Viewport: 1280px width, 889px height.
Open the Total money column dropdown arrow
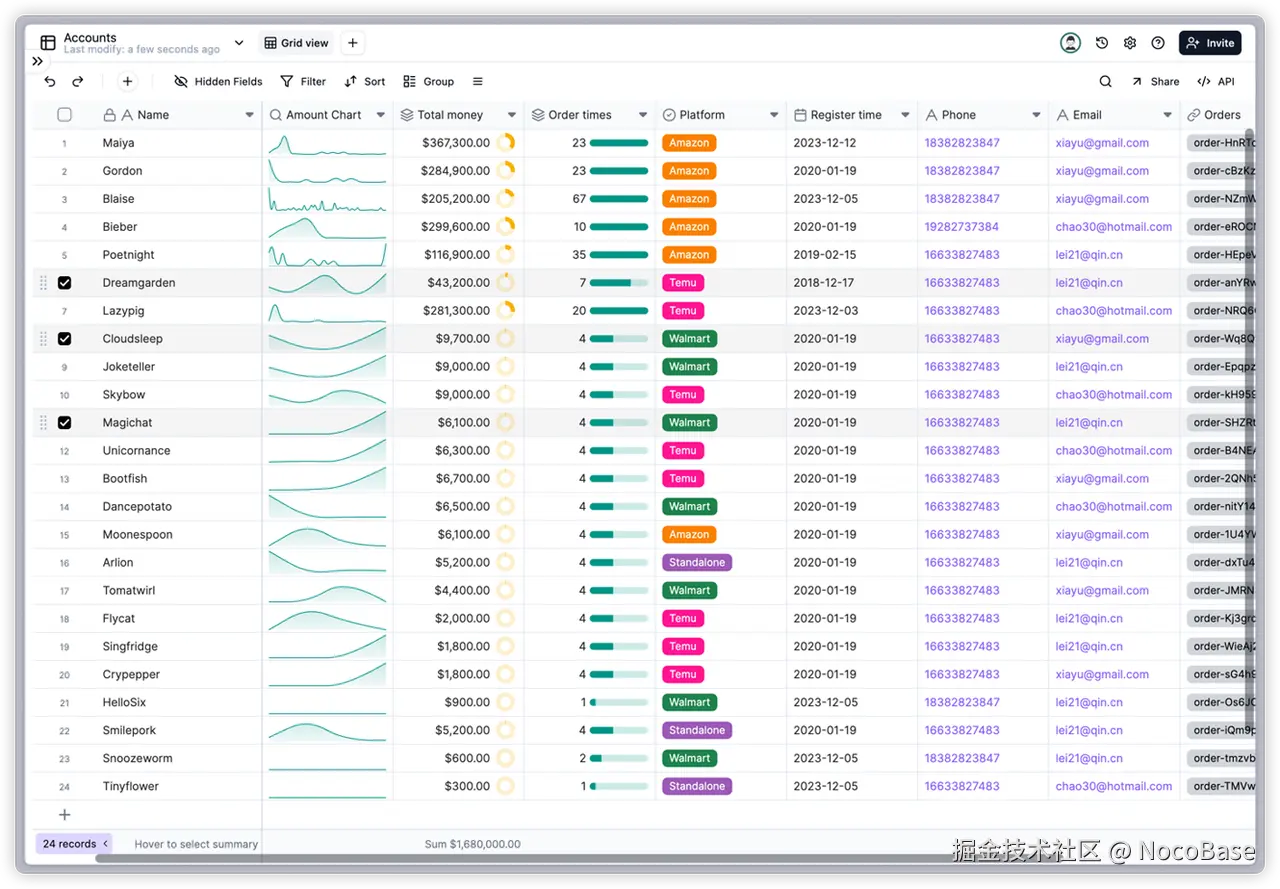point(512,115)
